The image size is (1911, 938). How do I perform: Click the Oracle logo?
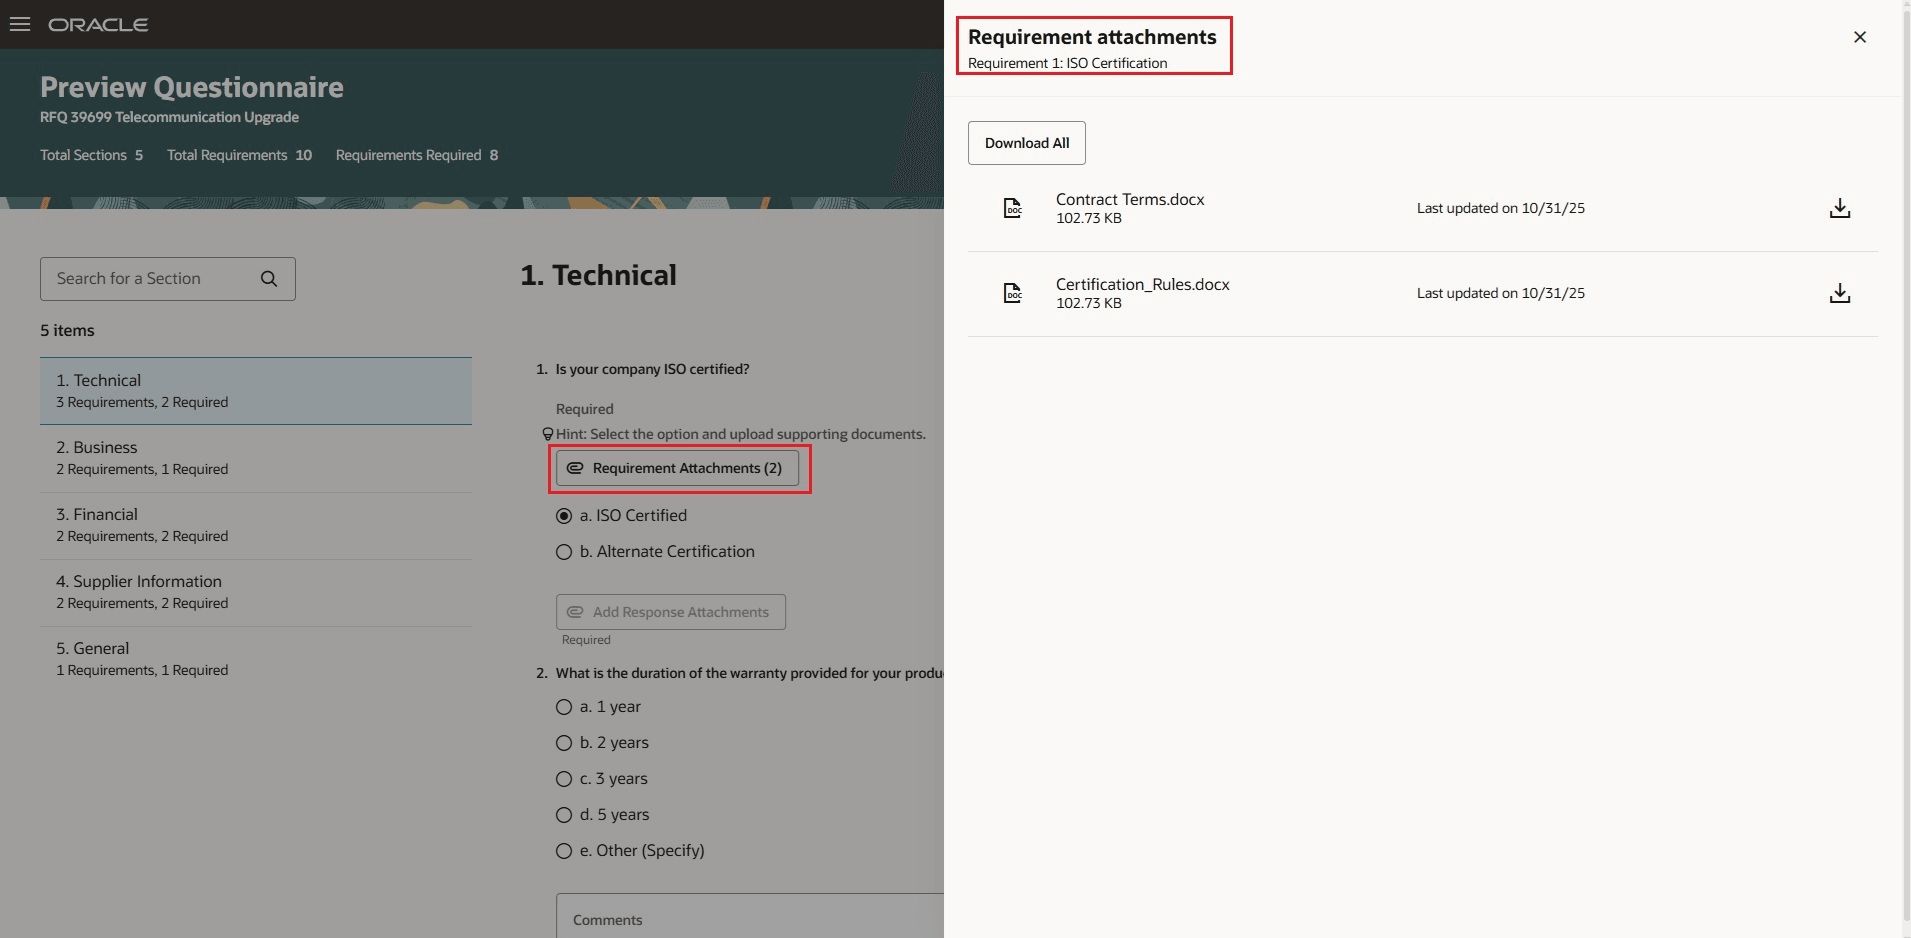[x=98, y=24]
